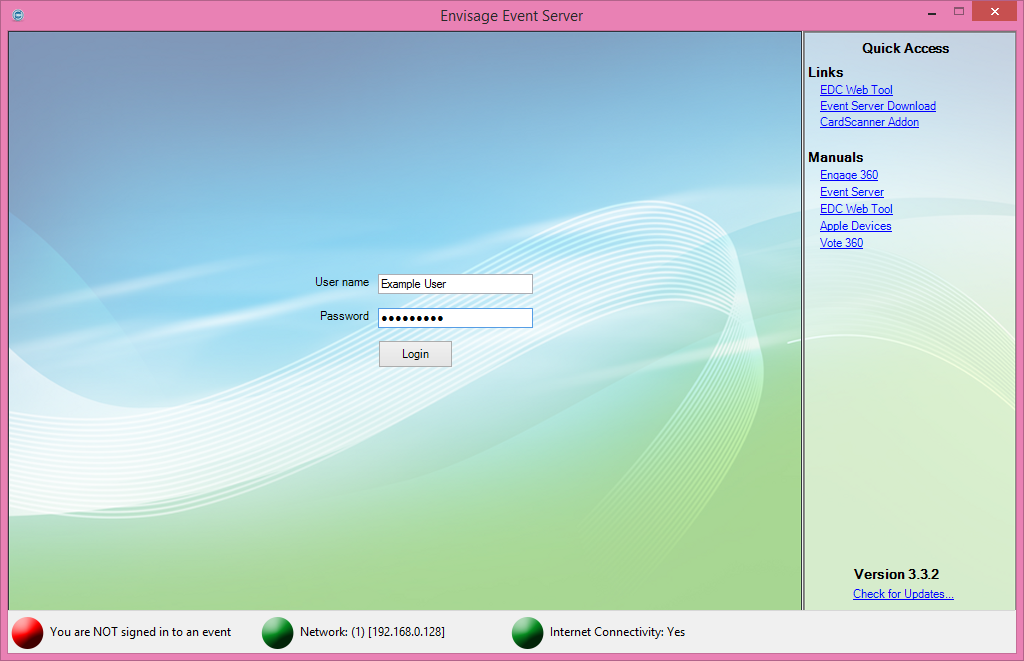Open EDC Web Tool under Links
The width and height of the screenshot is (1024, 661).
coord(856,90)
